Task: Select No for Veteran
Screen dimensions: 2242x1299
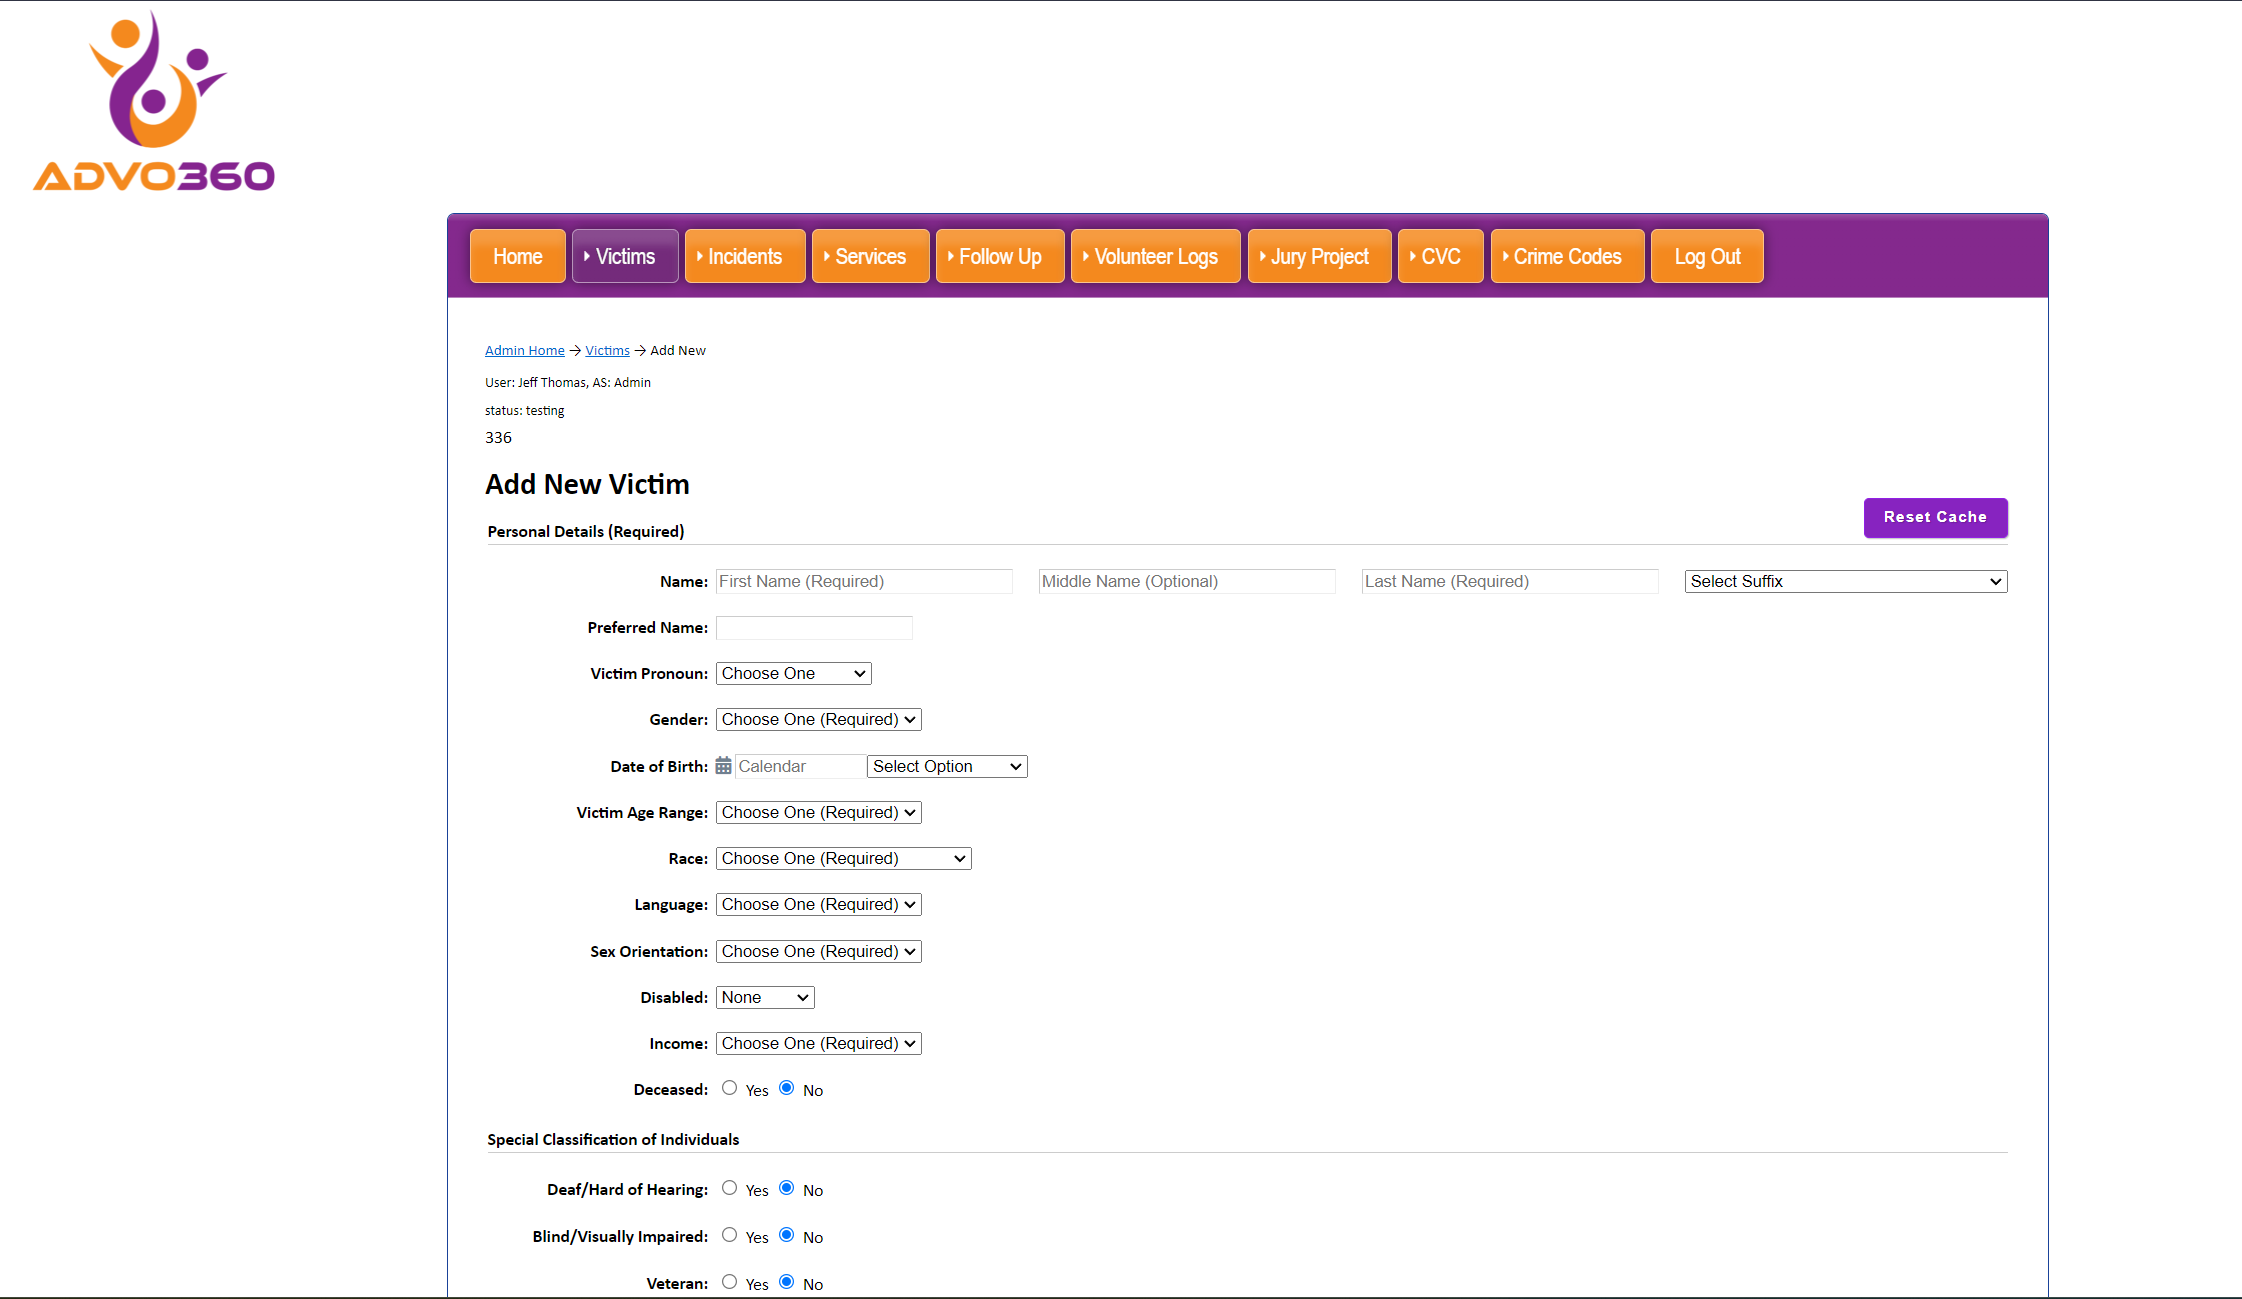Action: click(786, 1282)
